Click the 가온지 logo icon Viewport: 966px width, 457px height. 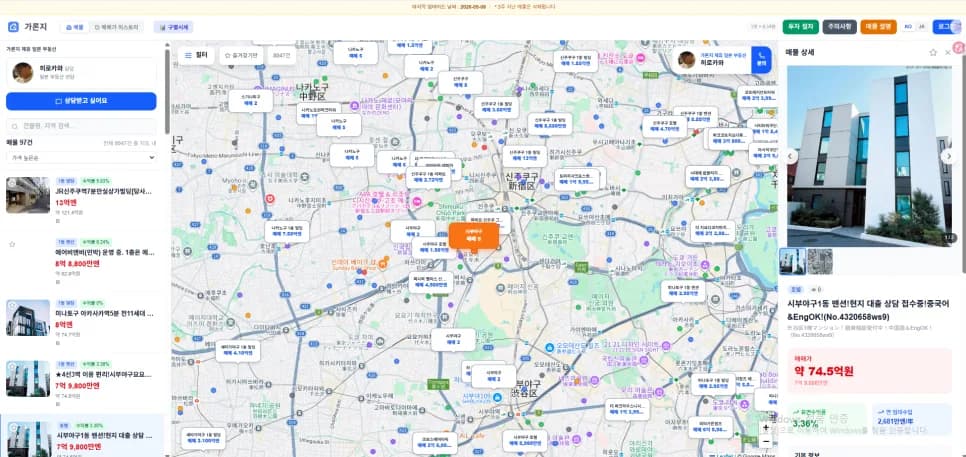[14, 27]
